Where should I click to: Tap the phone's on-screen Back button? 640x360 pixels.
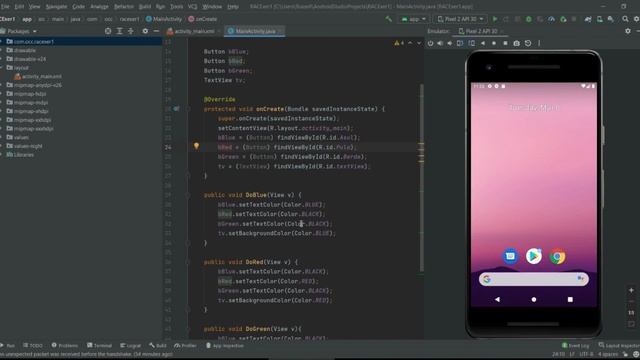(497, 299)
